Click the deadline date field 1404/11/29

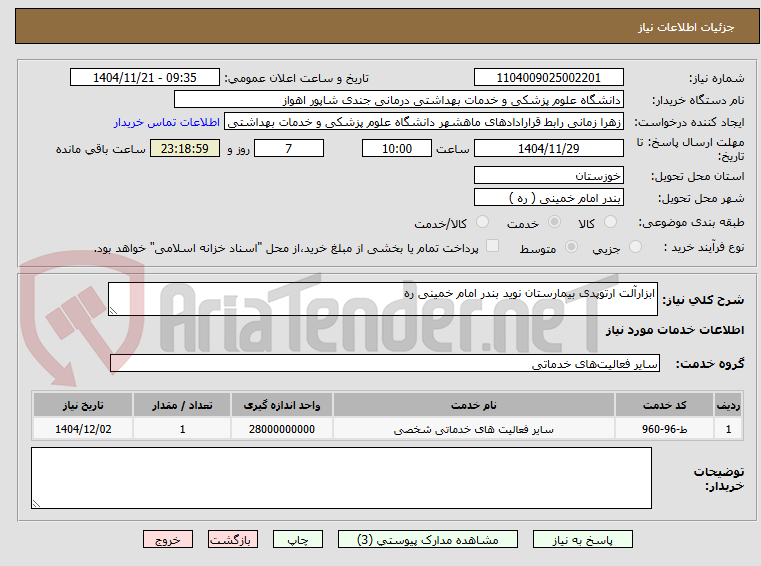[x=548, y=148]
